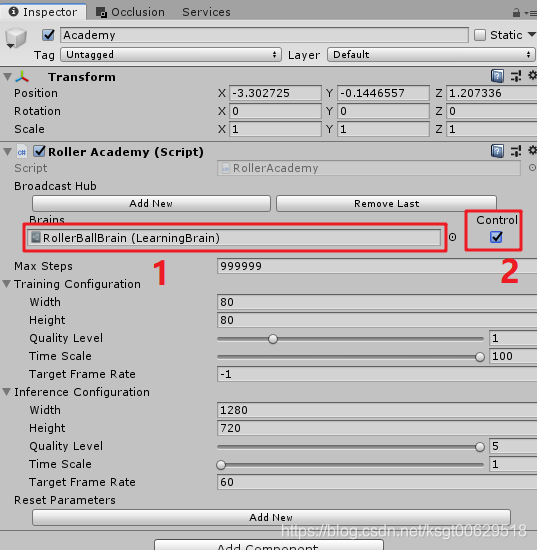Collapse the Transform component foldout
Screen dimensions: 537x550
point(7,76)
